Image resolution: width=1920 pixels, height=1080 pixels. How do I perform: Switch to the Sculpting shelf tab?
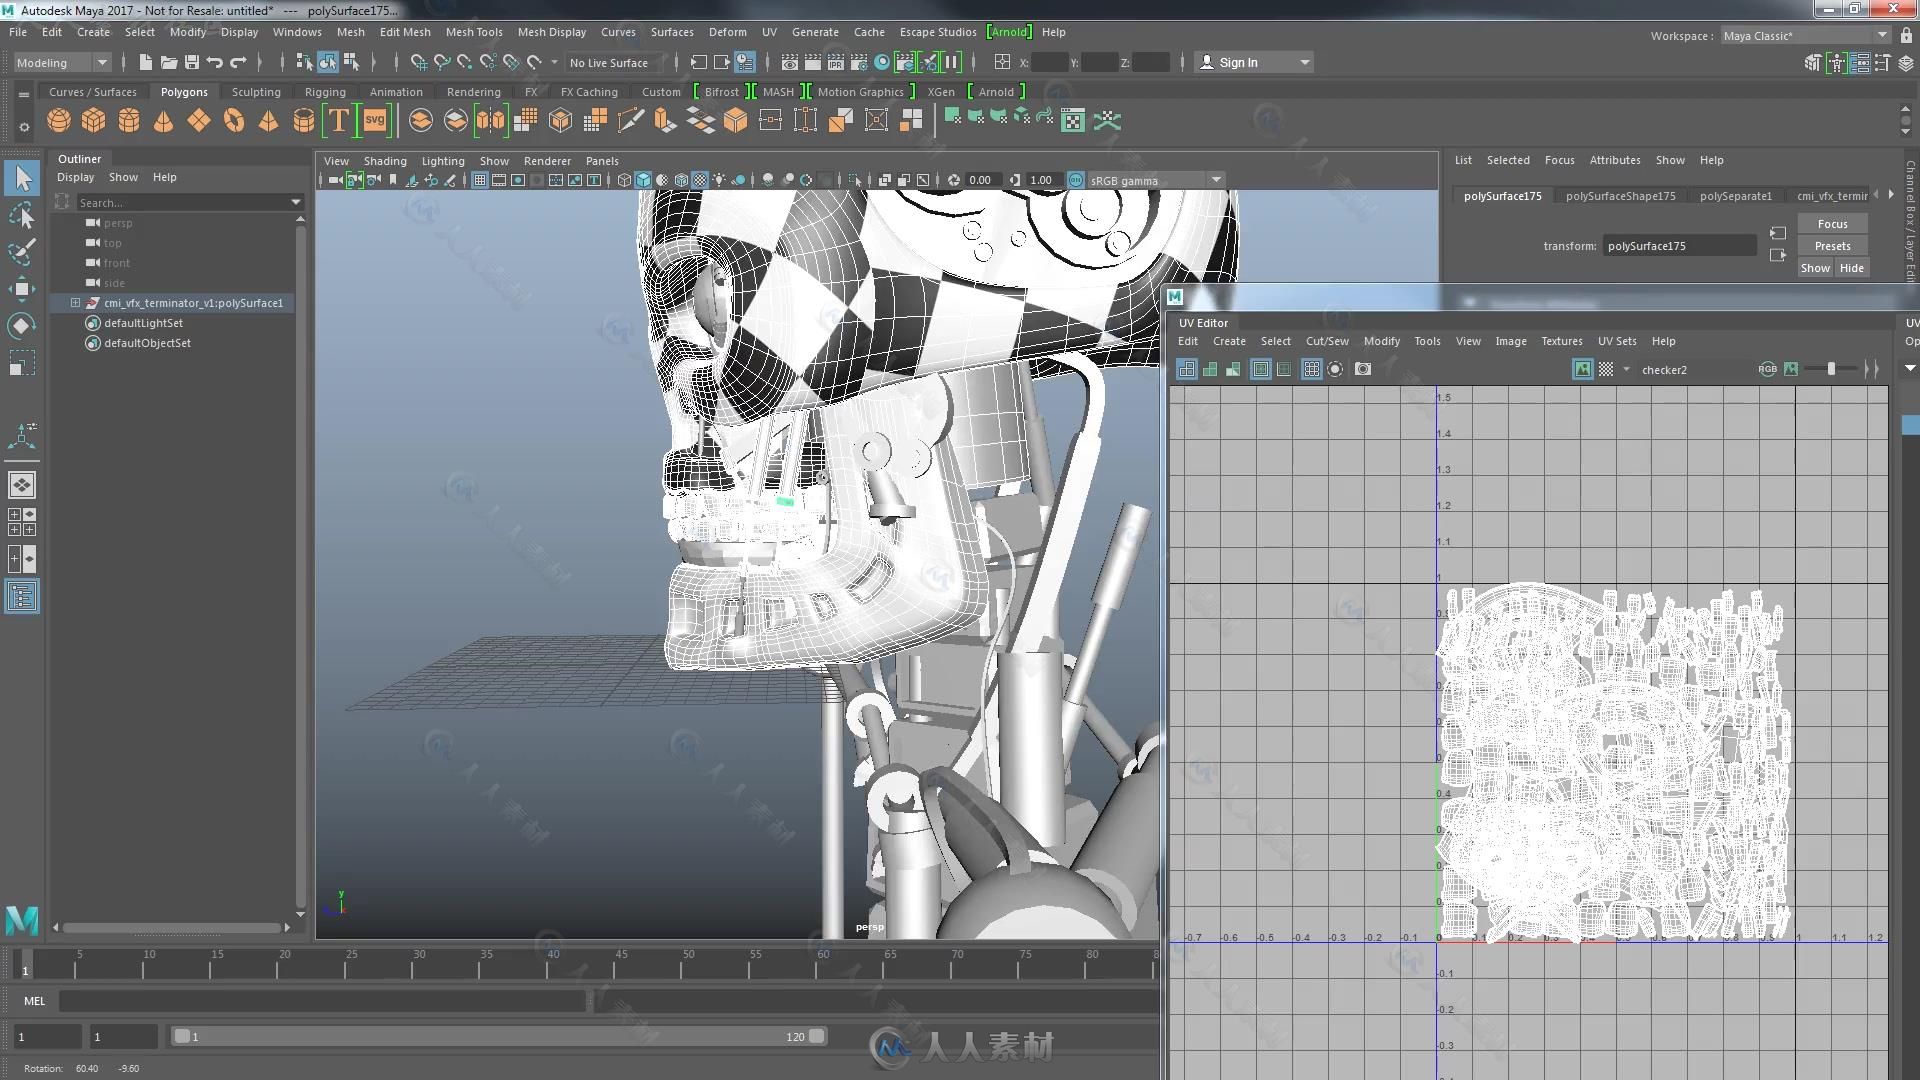tap(256, 91)
